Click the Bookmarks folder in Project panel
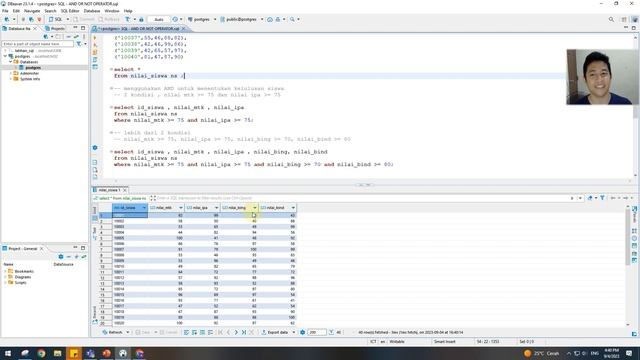Viewport: 640px width, 360px height. coord(24,271)
